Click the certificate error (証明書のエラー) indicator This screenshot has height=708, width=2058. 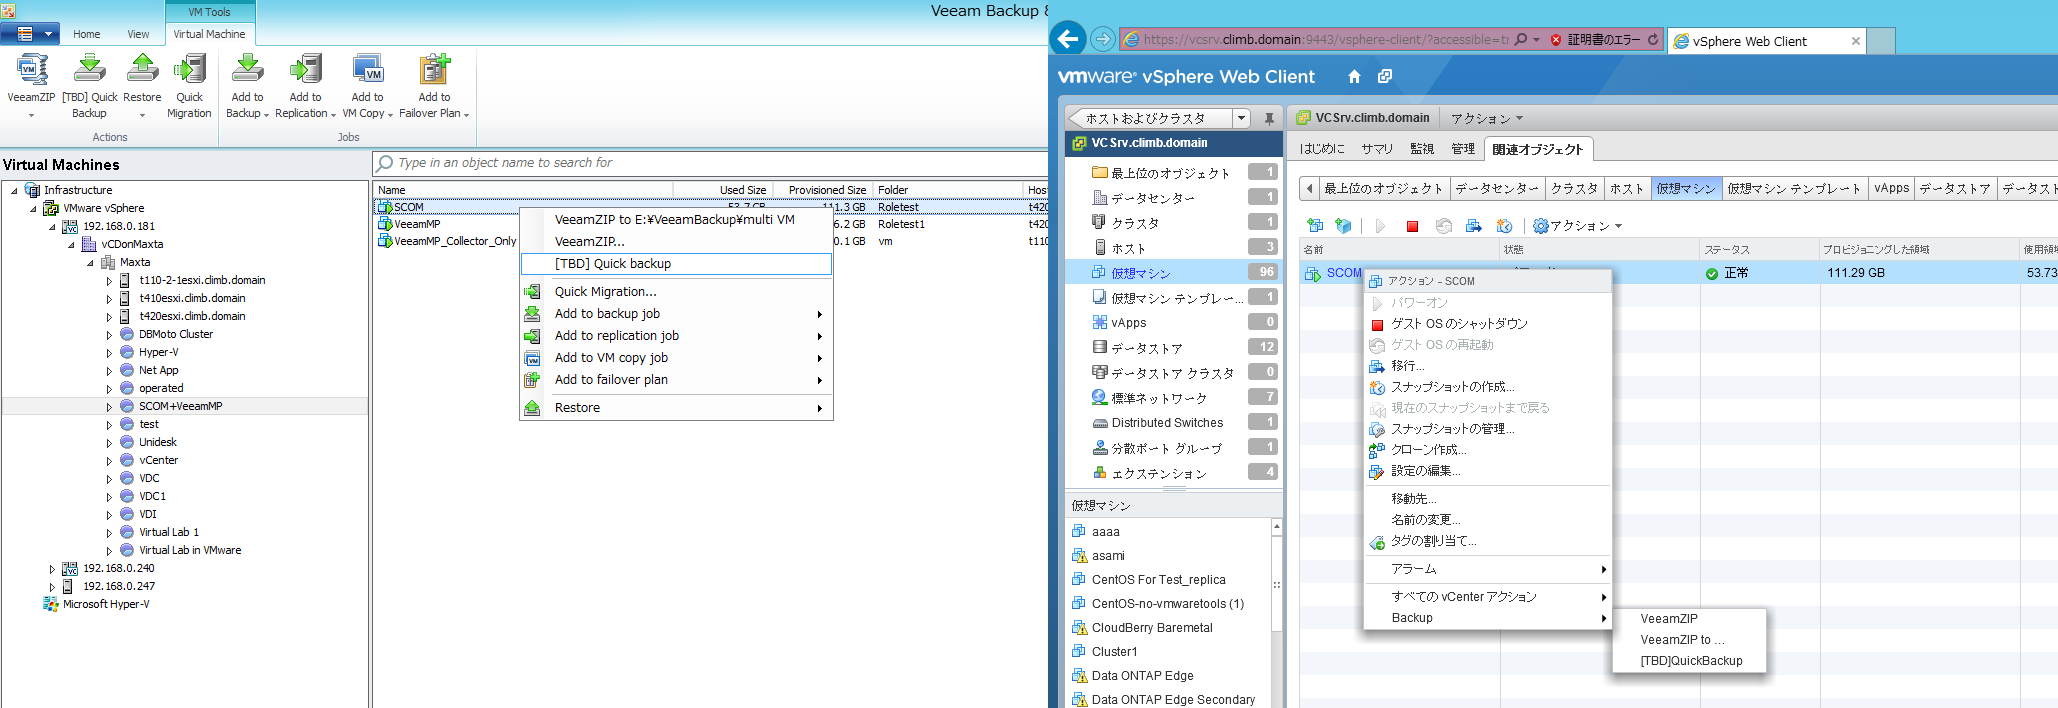click(1596, 40)
